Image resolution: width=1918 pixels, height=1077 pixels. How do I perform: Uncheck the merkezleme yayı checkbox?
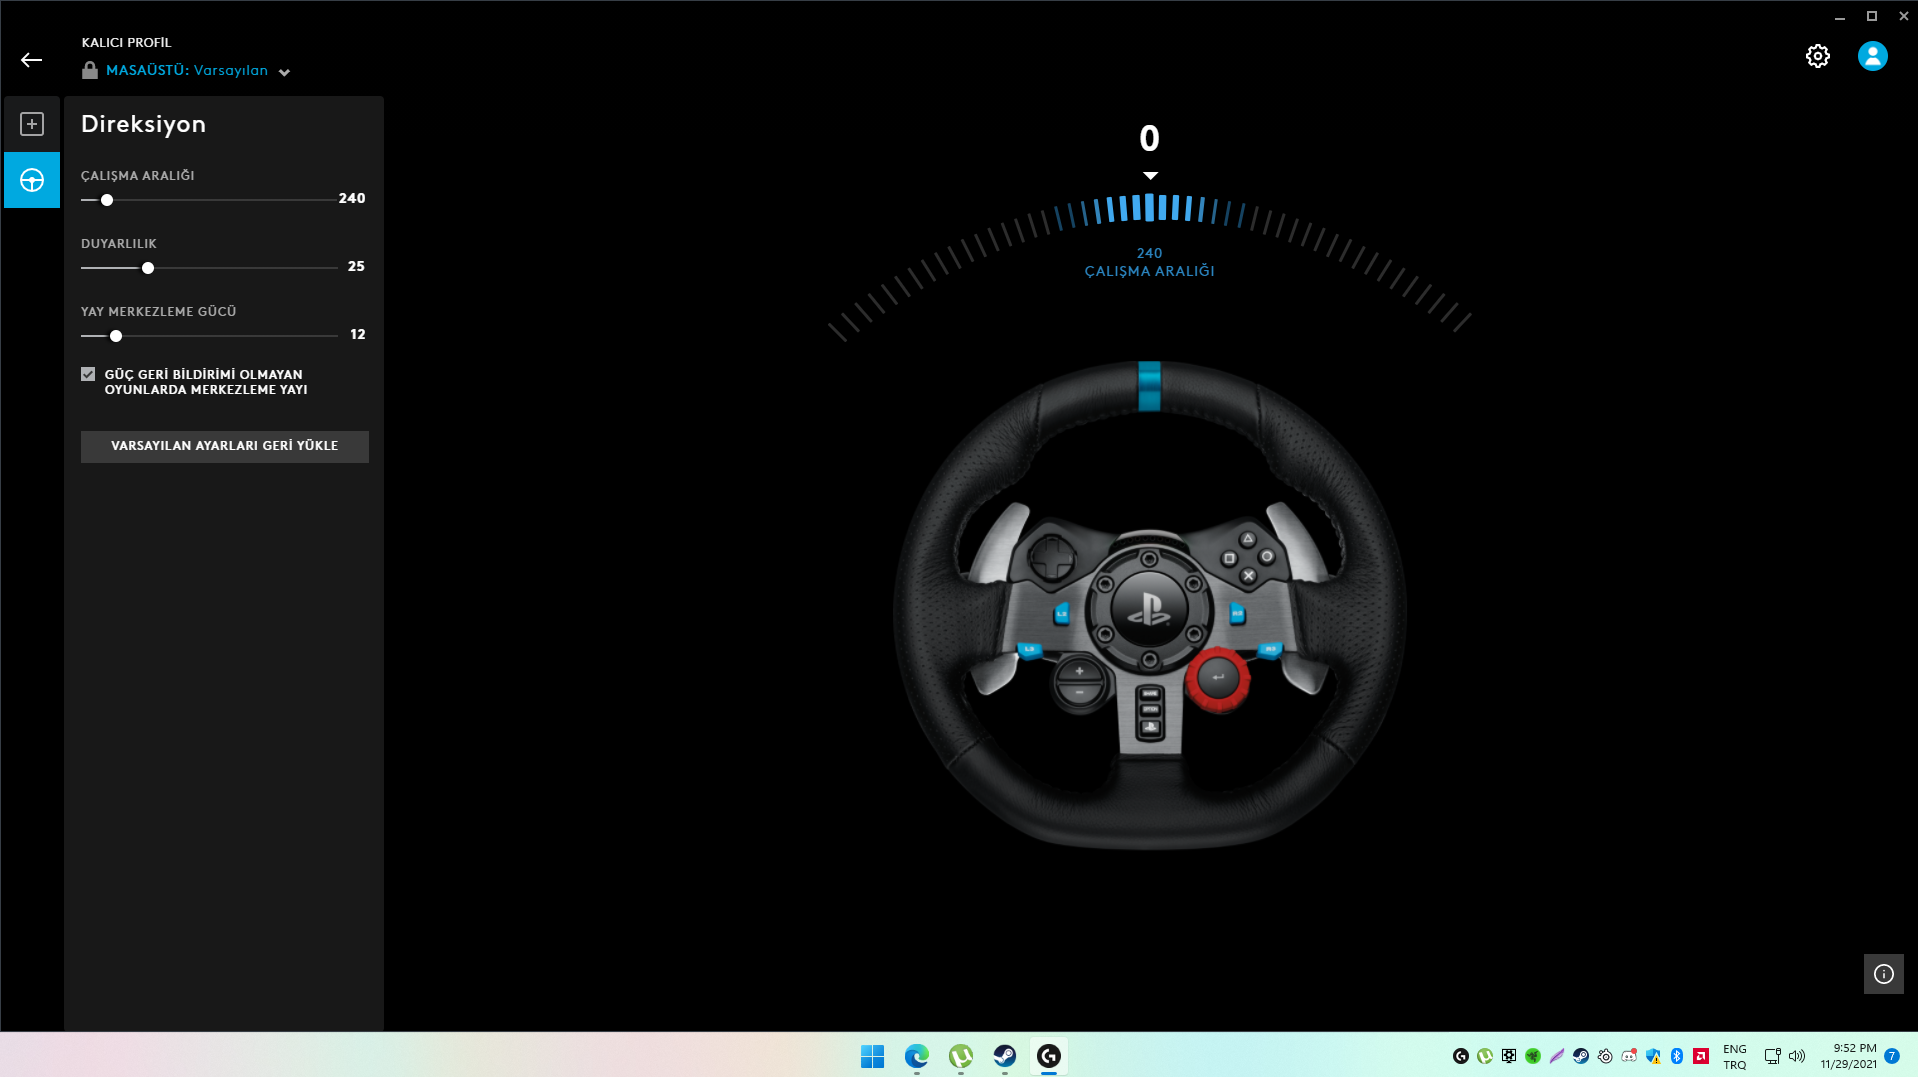(x=88, y=373)
